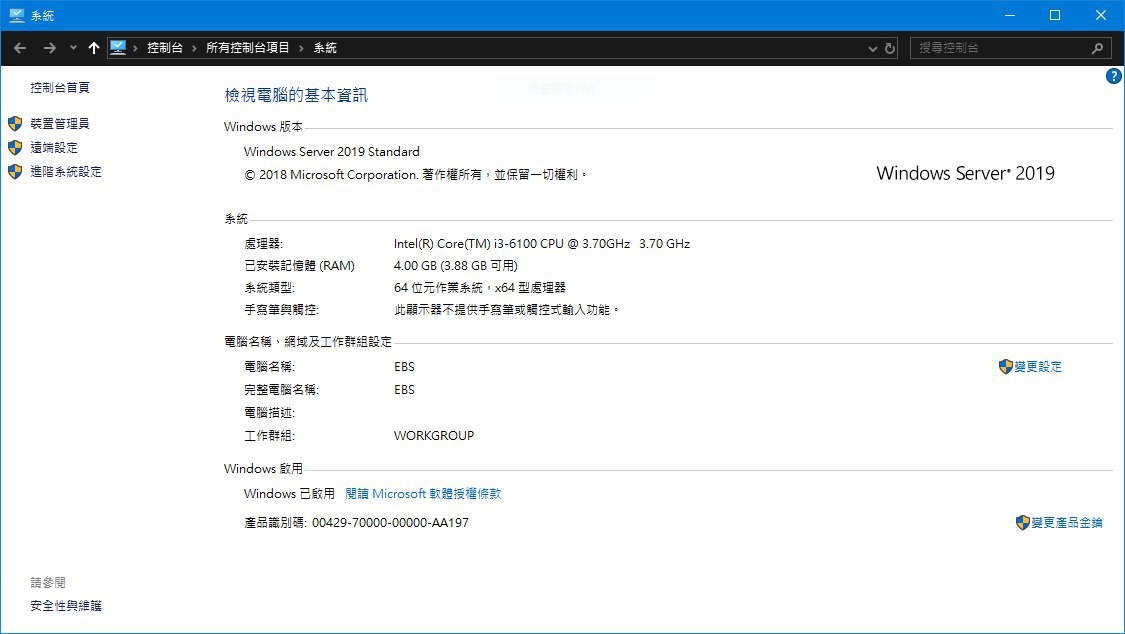Image resolution: width=1125 pixels, height=634 pixels.
Task: Expand chevron after 所有控制台項目 breadcrumb
Action: (x=301, y=48)
